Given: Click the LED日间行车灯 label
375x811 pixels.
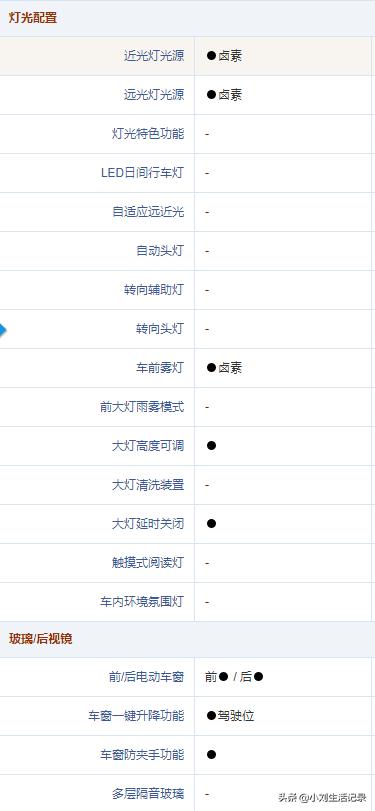Looking at the screenshot, I should click(x=142, y=173).
